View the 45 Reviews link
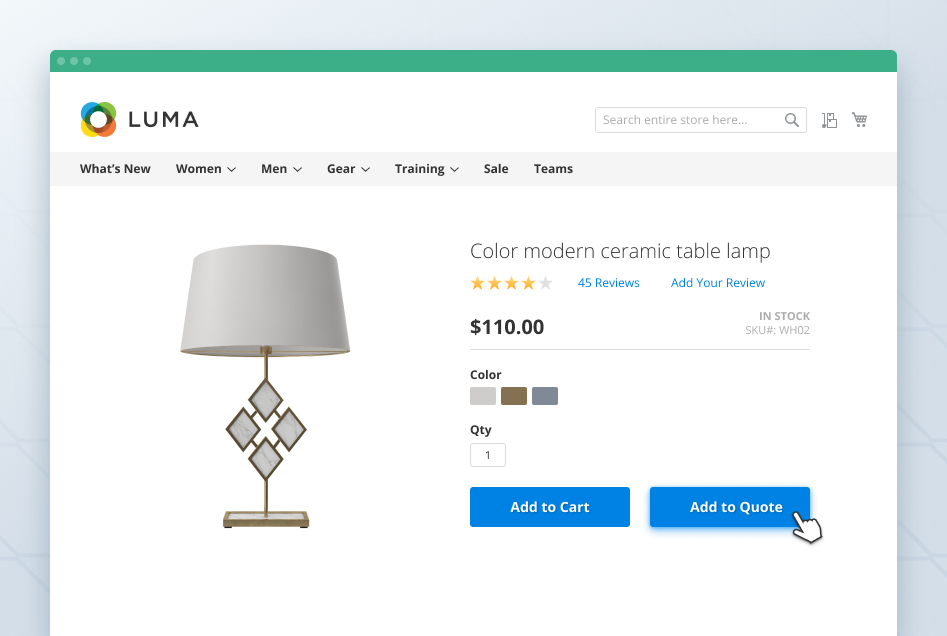The width and height of the screenshot is (947, 636). [608, 283]
